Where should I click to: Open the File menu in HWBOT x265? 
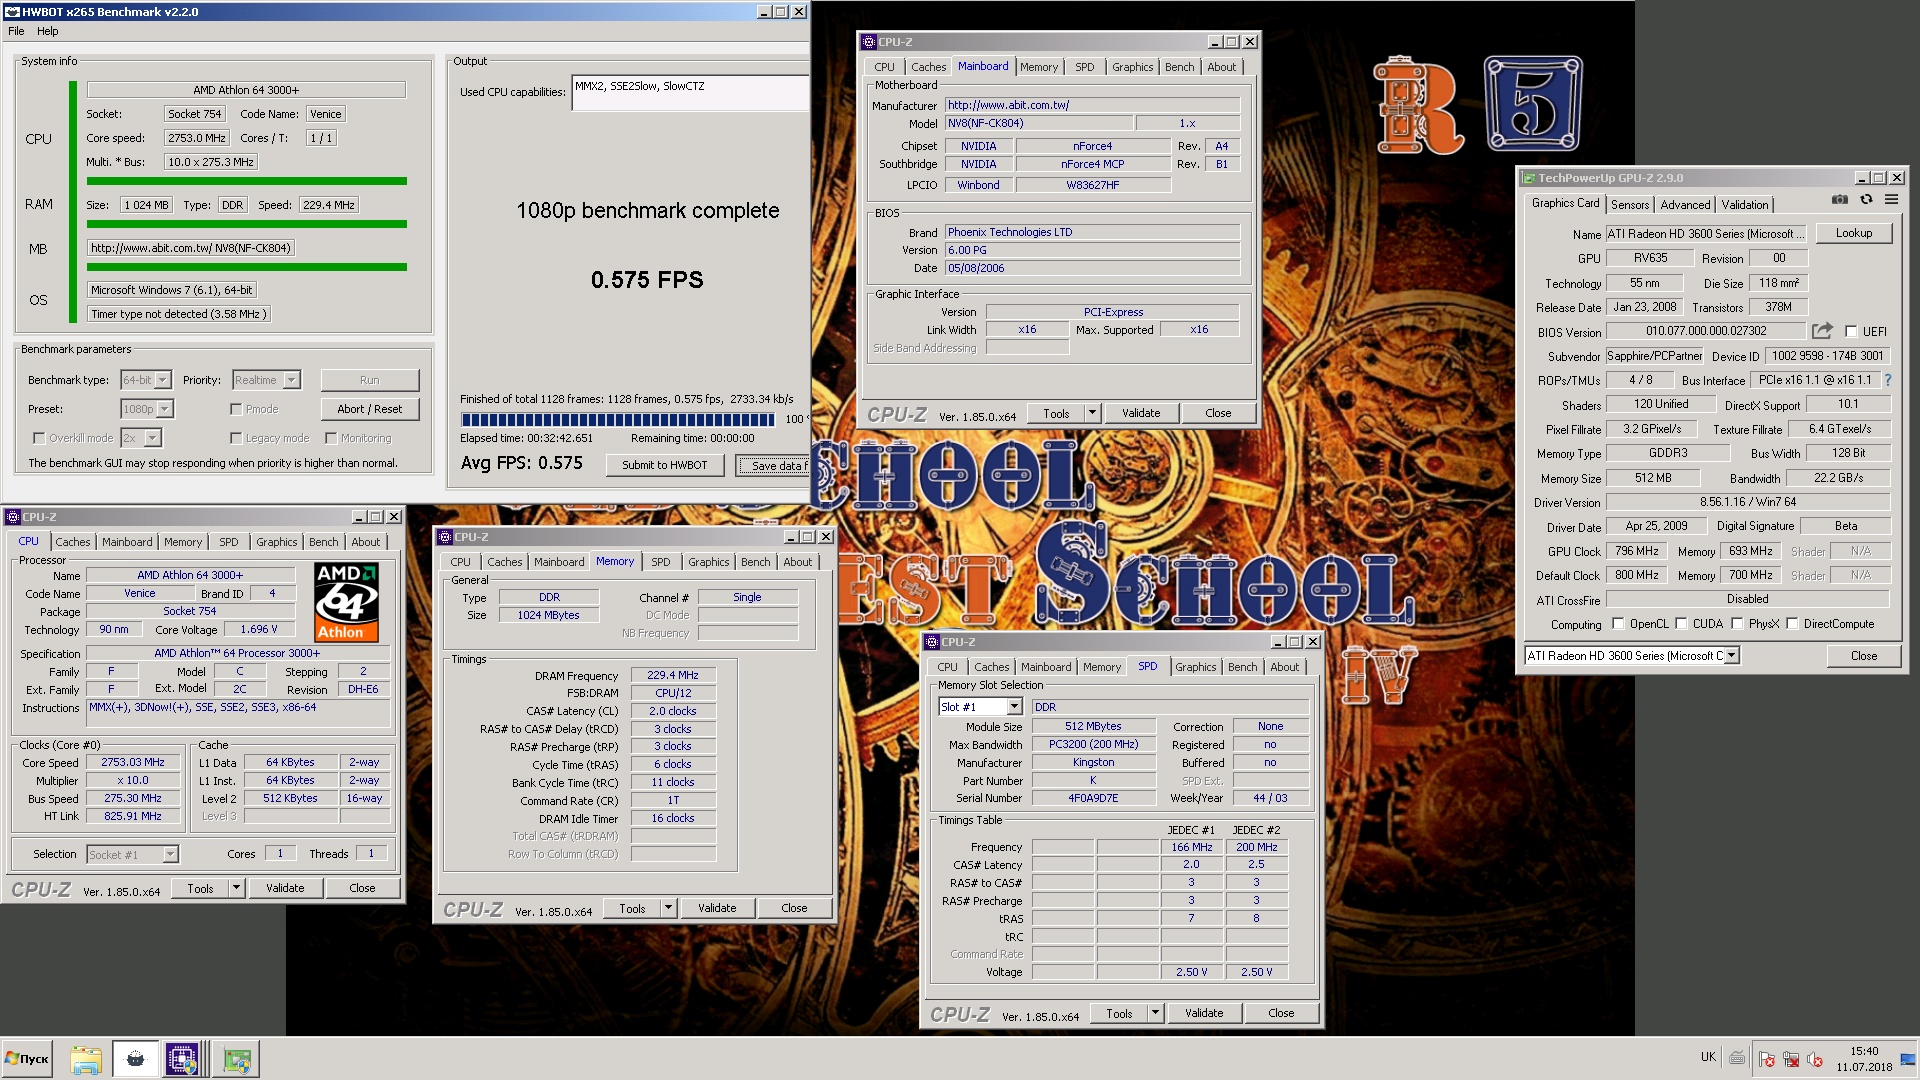click(16, 31)
